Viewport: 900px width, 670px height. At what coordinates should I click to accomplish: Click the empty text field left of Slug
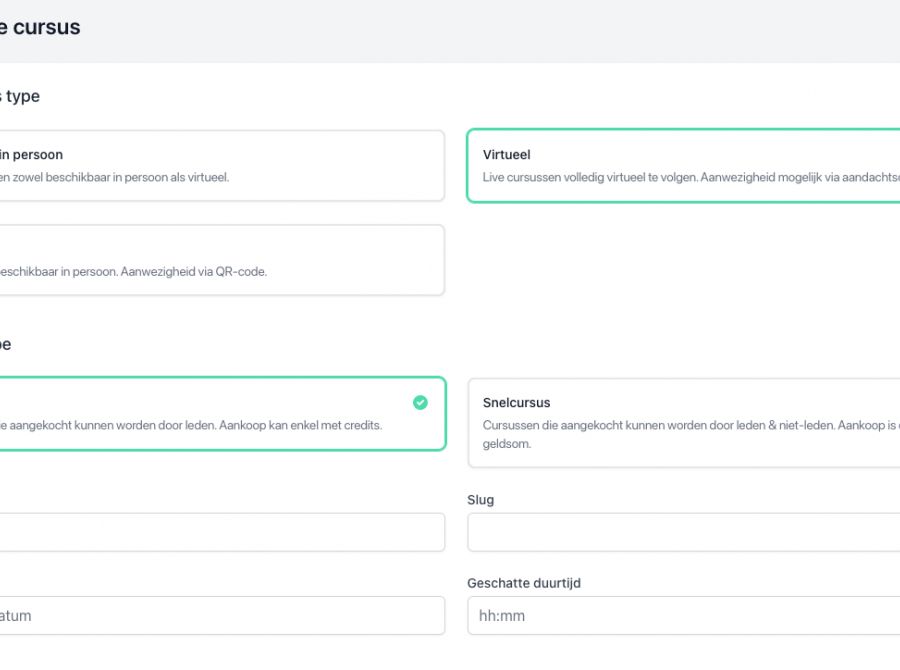click(220, 533)
